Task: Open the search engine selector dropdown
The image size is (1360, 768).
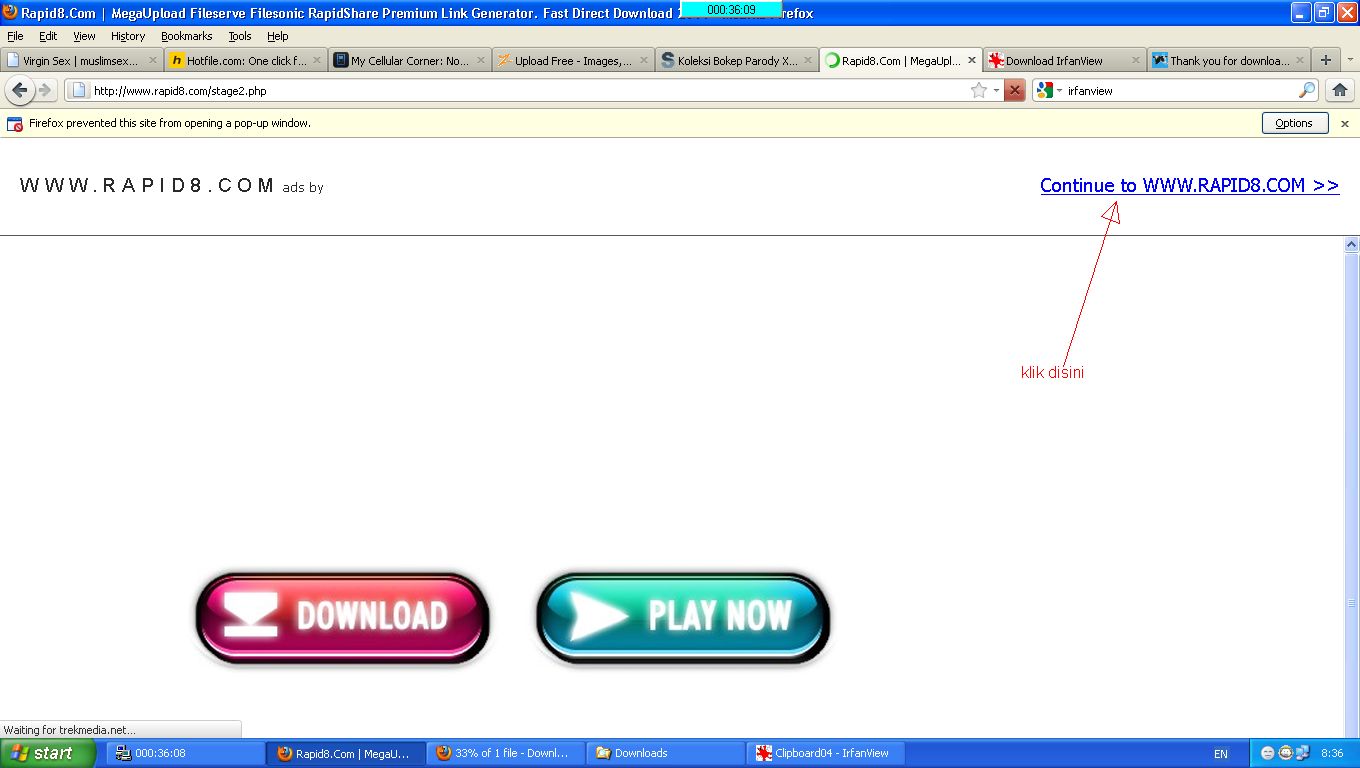Action: coord(1059,91)
